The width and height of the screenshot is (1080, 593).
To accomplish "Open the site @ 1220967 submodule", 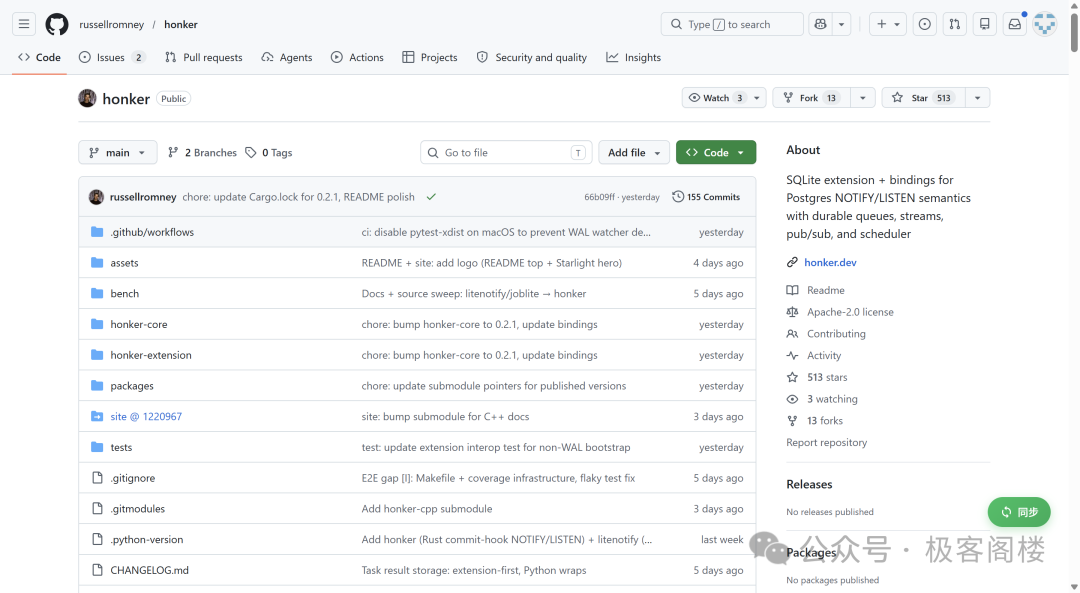I will [x=146, y=417].
